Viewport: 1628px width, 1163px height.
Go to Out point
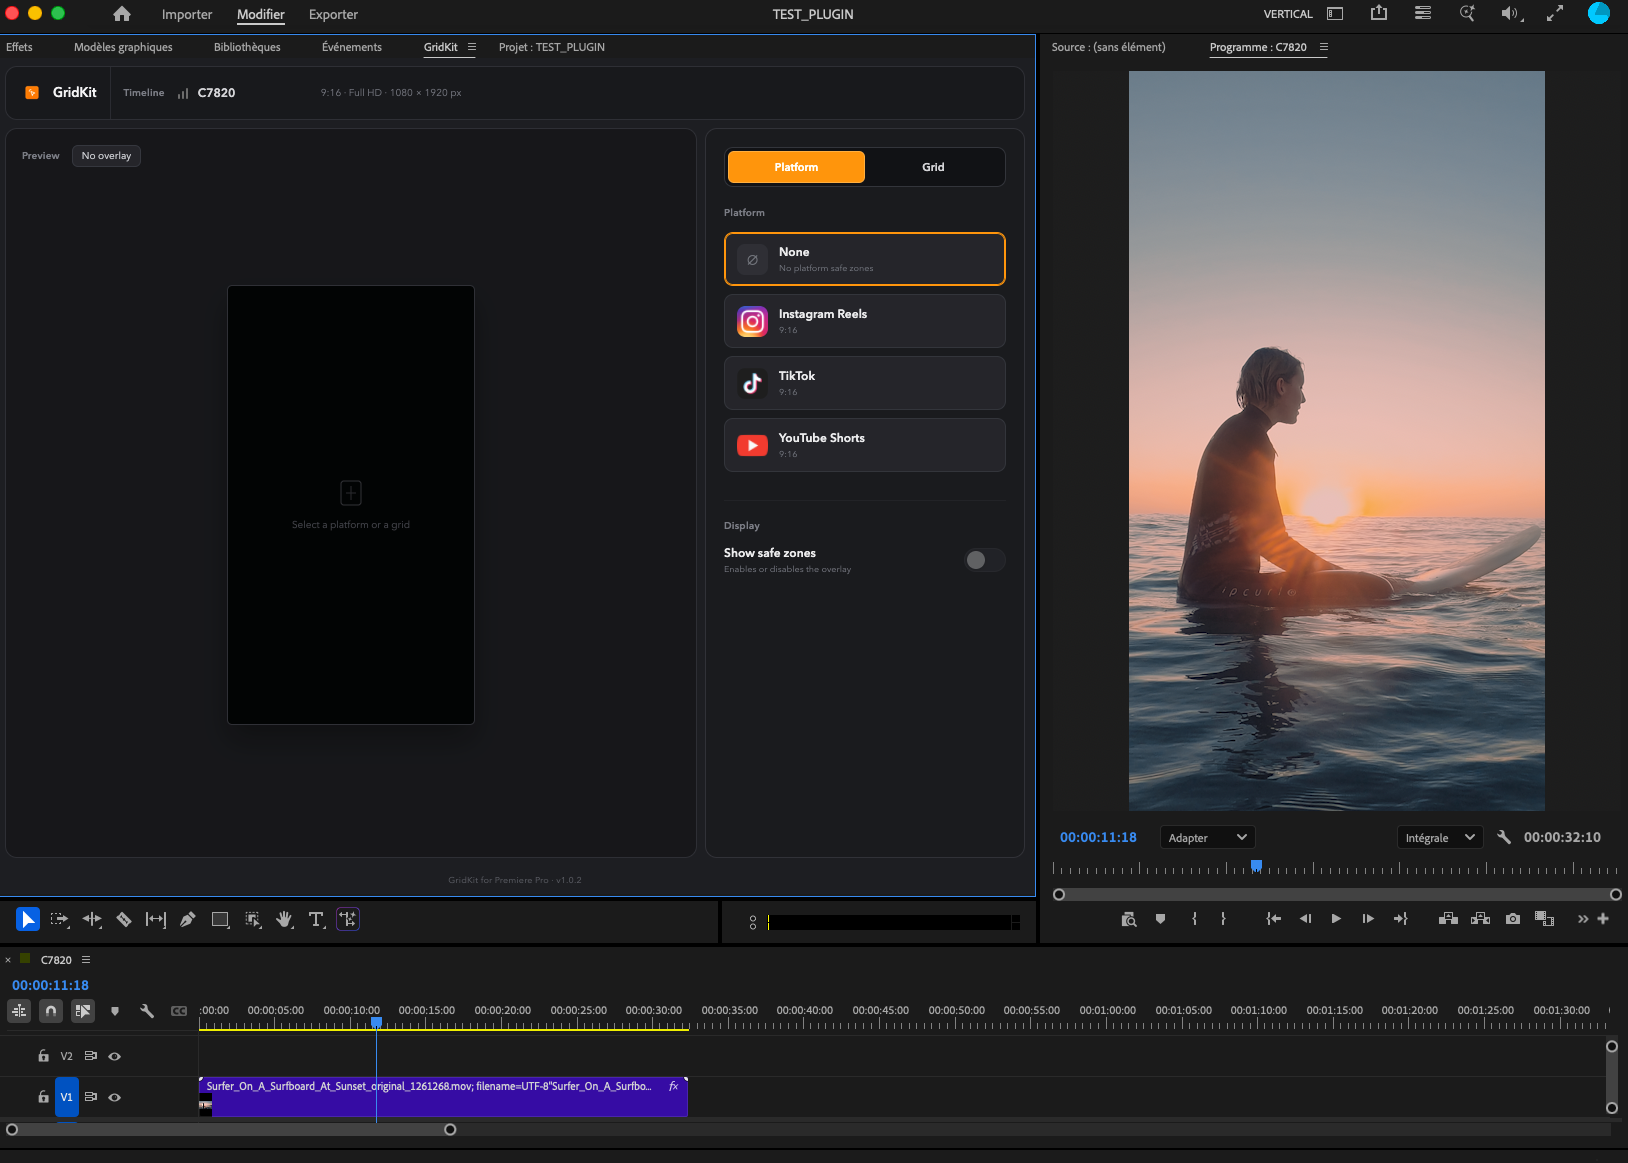[1400, 919]
